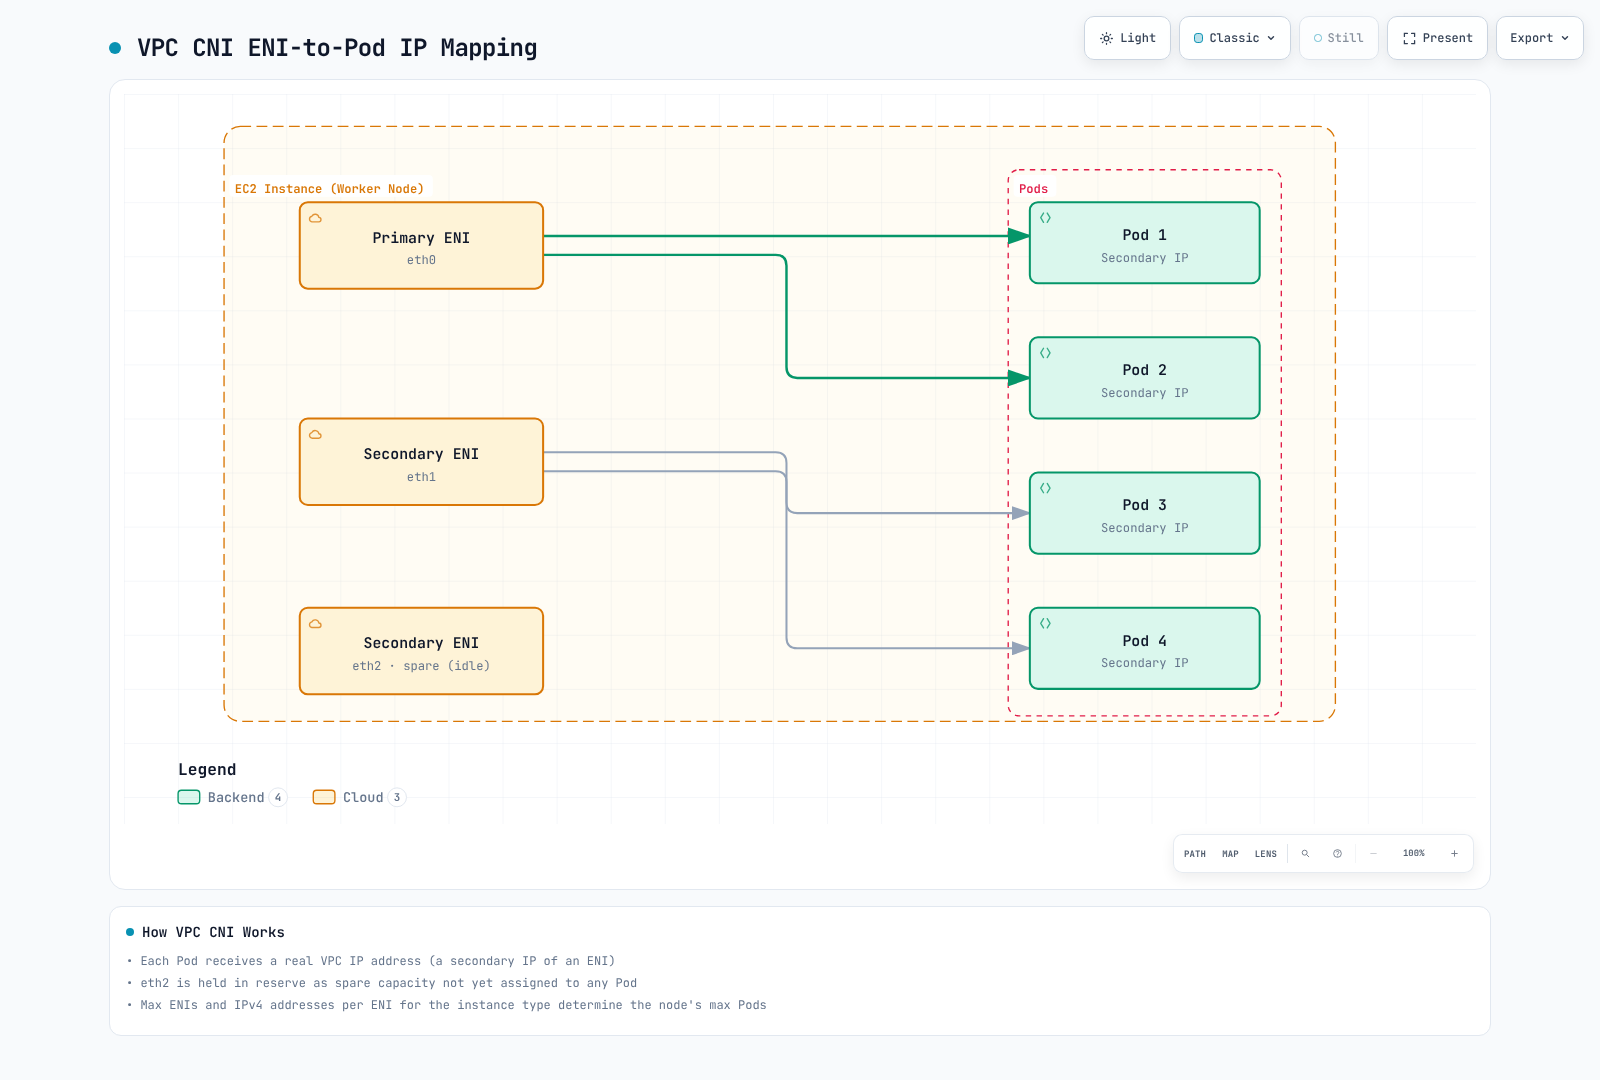Image resolution: width=1600 pixels, height=1080 pixels.
Task: Zoom out with the minus icon
Action: click(1373, 854)
